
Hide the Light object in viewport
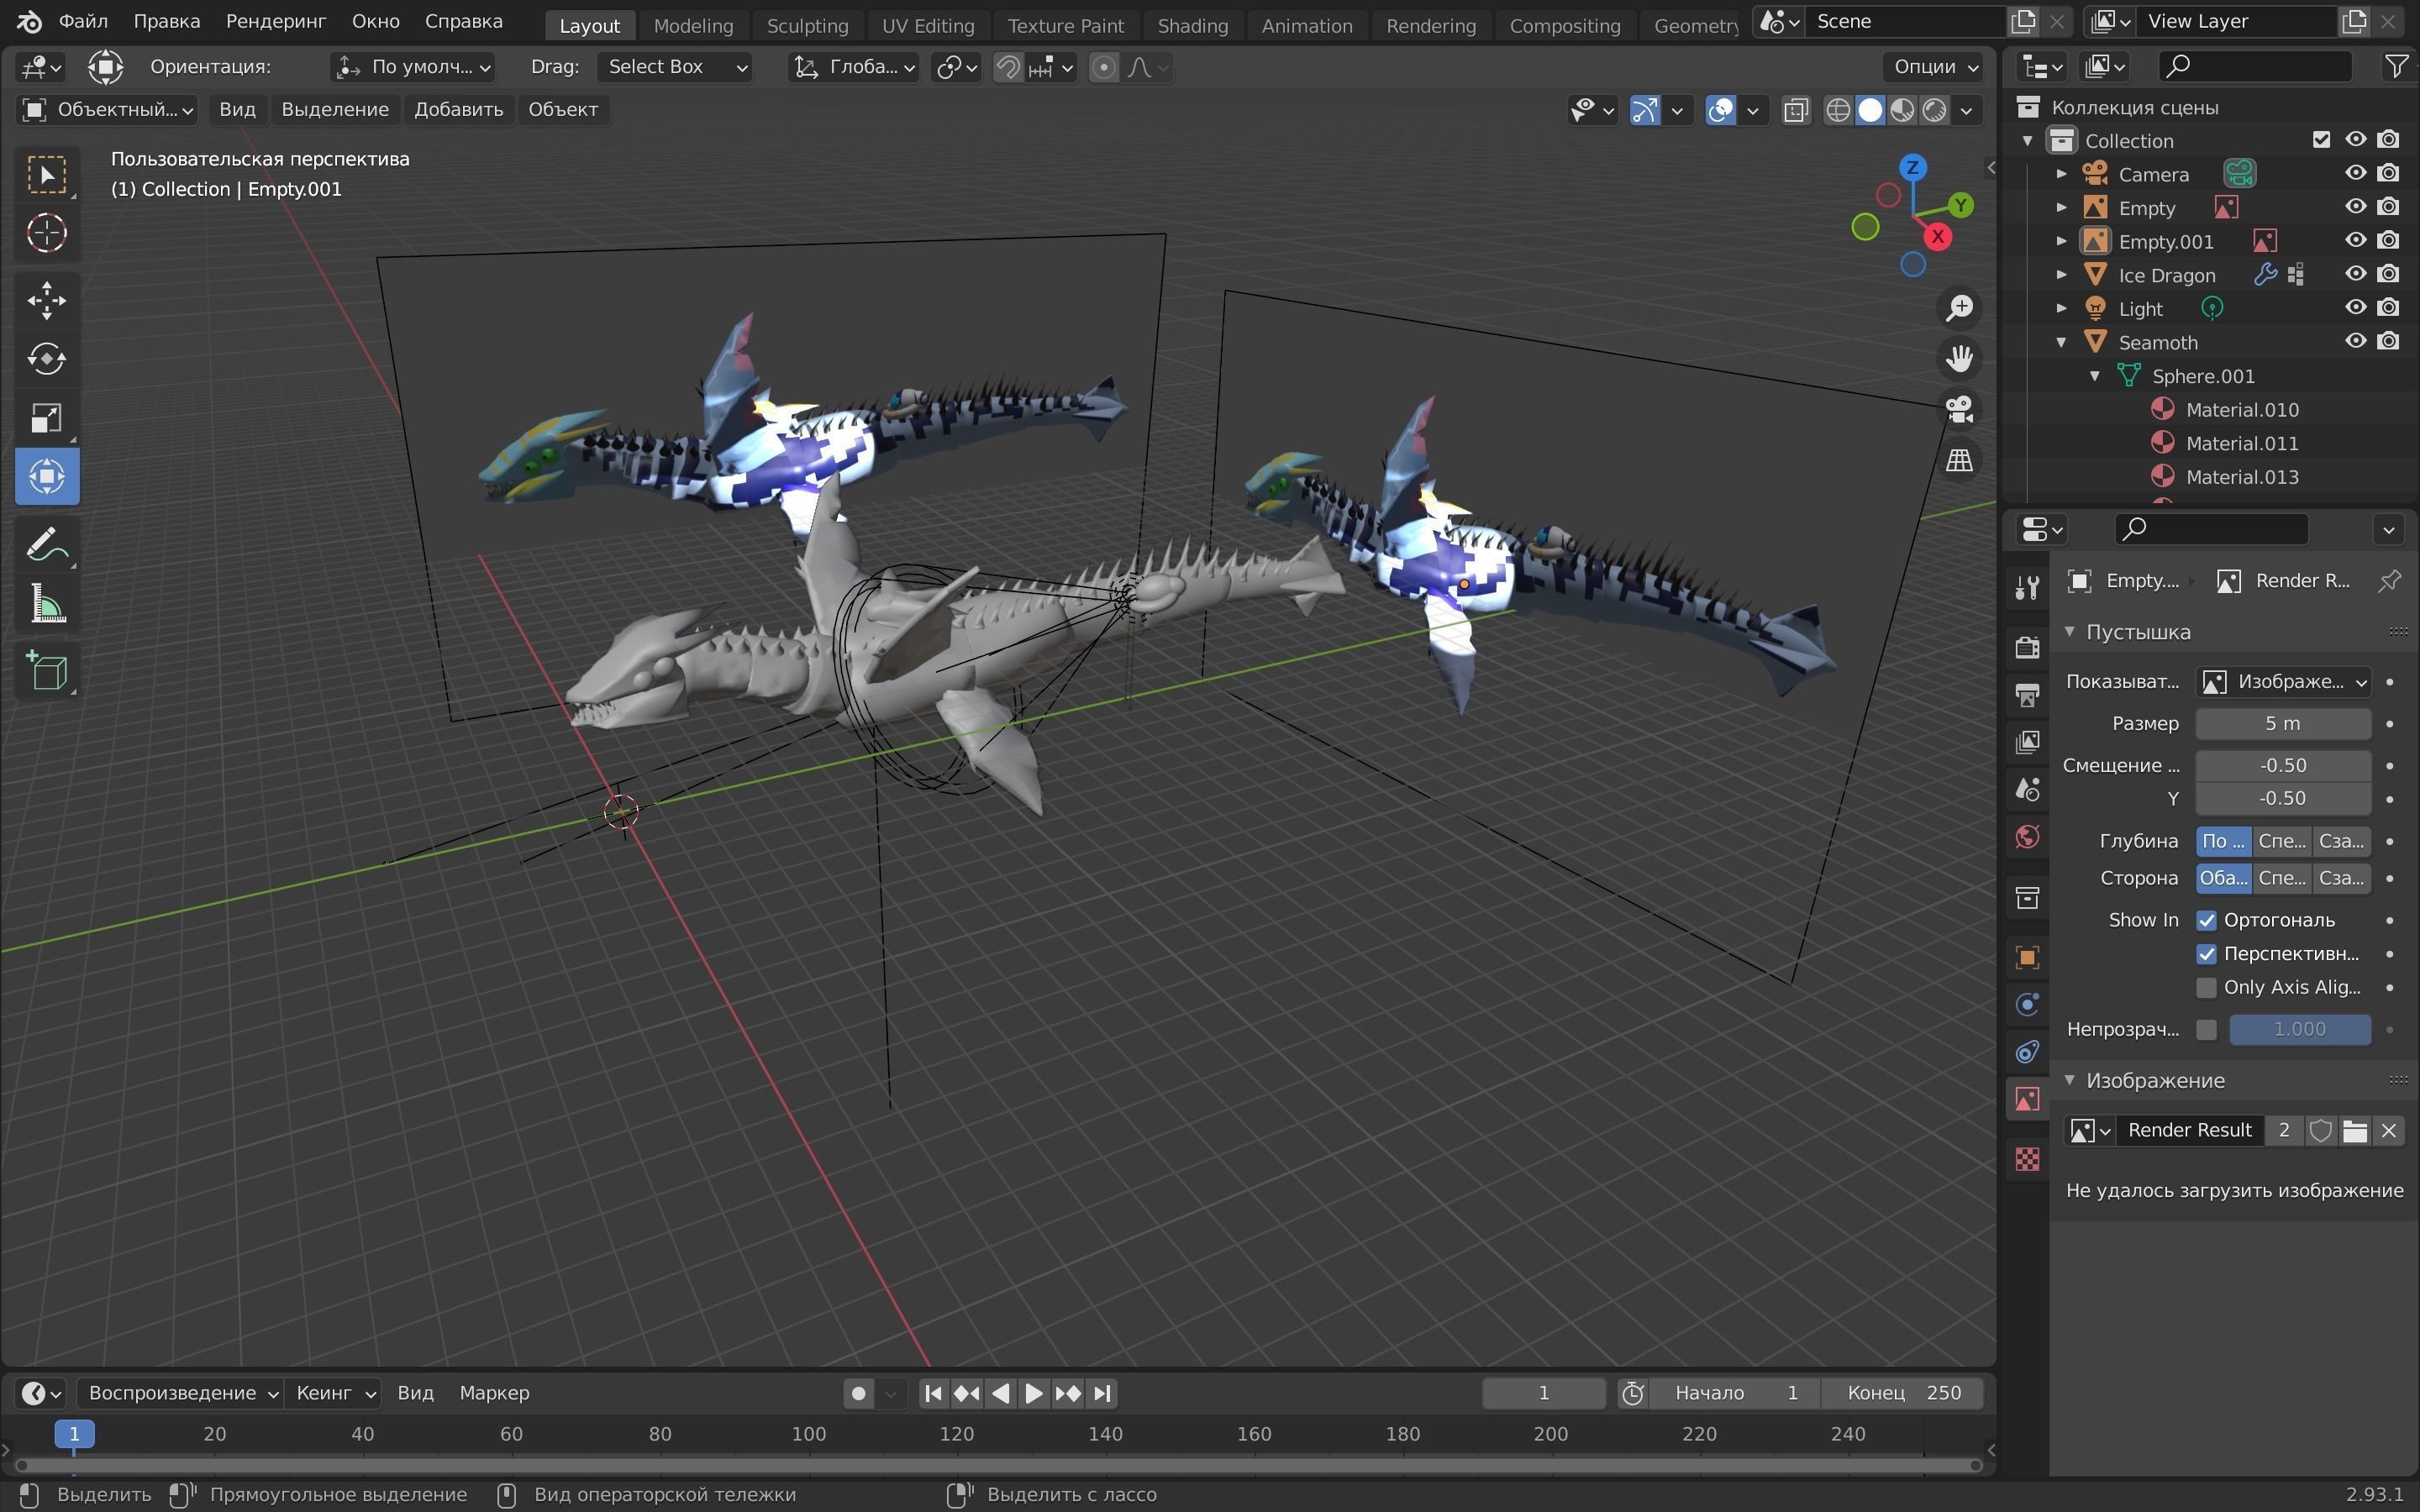[x=2355, y=308]
